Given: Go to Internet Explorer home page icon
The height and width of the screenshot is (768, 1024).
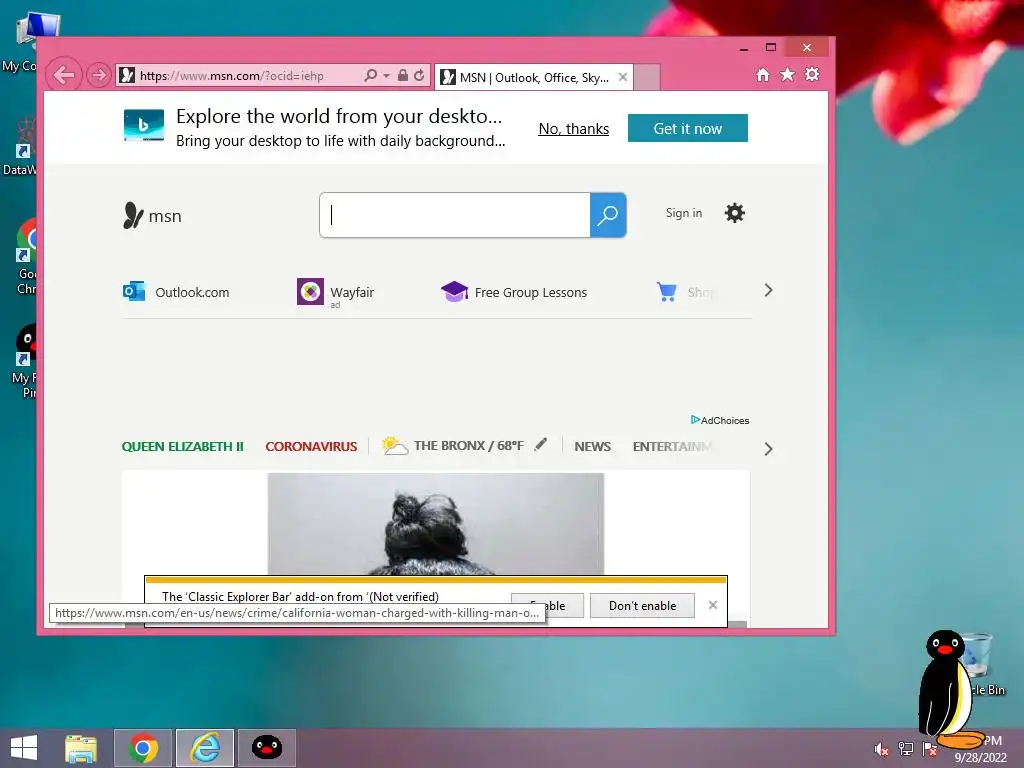Looking at the screenshot, I should tap(763, 74).
